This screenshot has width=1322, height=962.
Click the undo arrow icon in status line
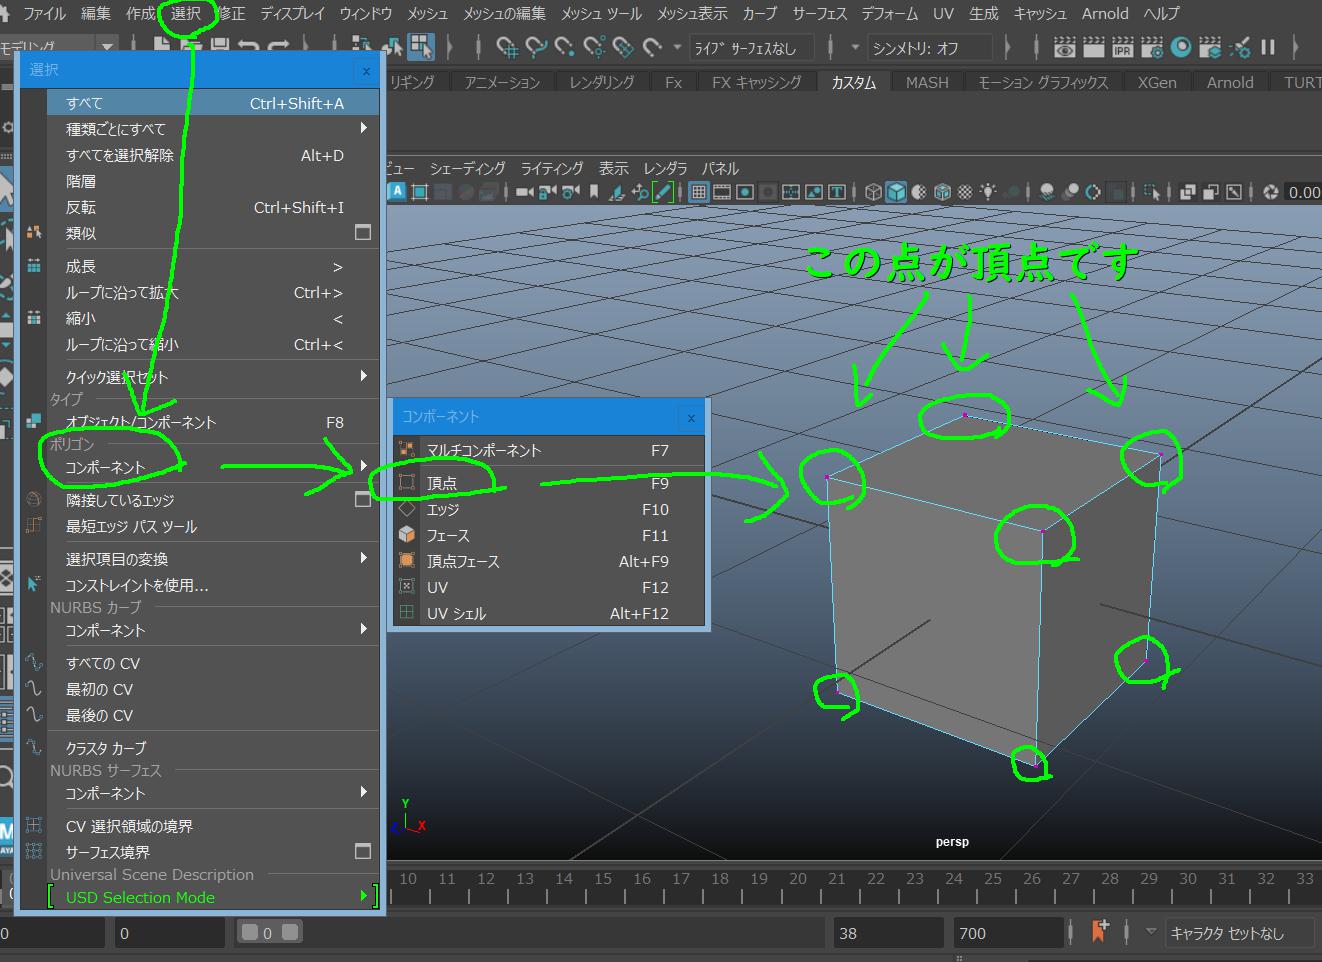click(249, 45)
